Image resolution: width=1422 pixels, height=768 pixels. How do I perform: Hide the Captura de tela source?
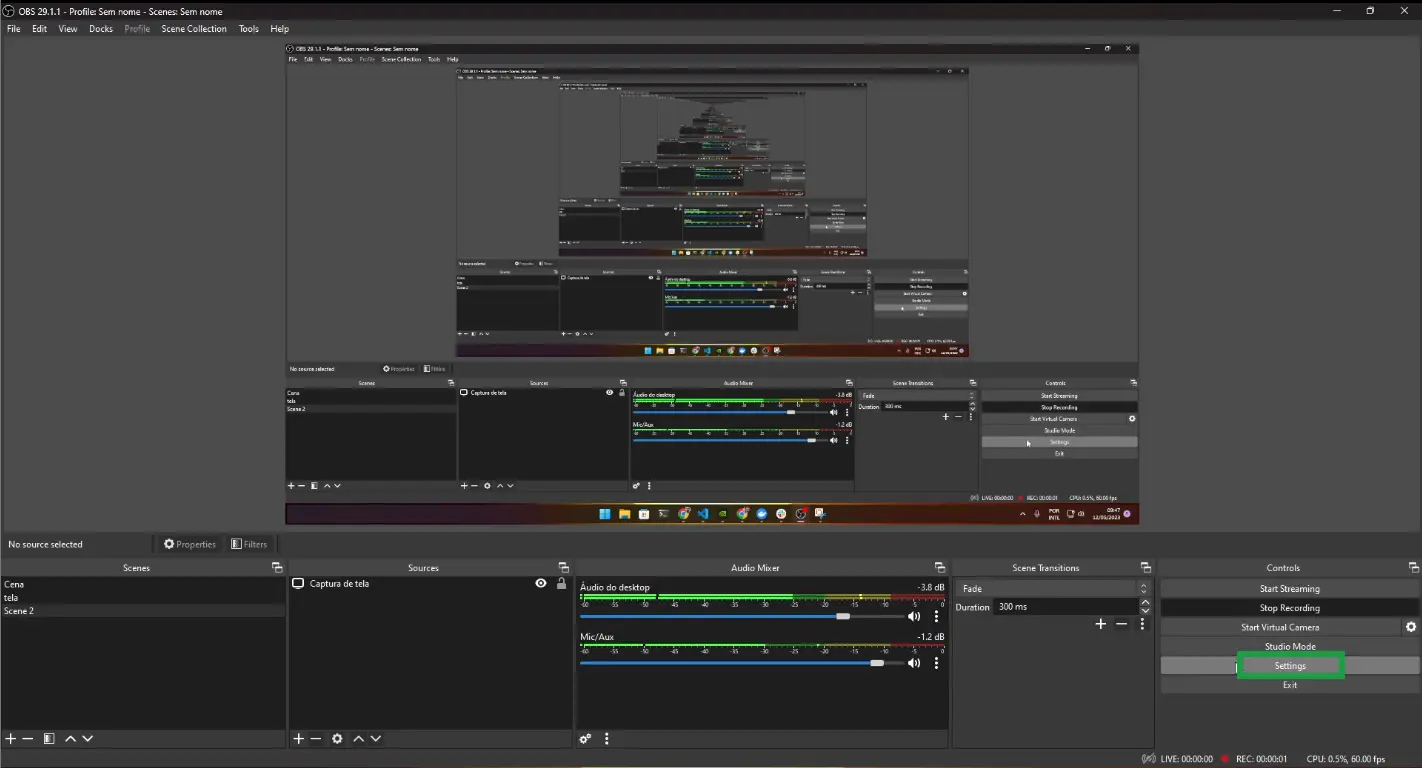pos(541,583)
